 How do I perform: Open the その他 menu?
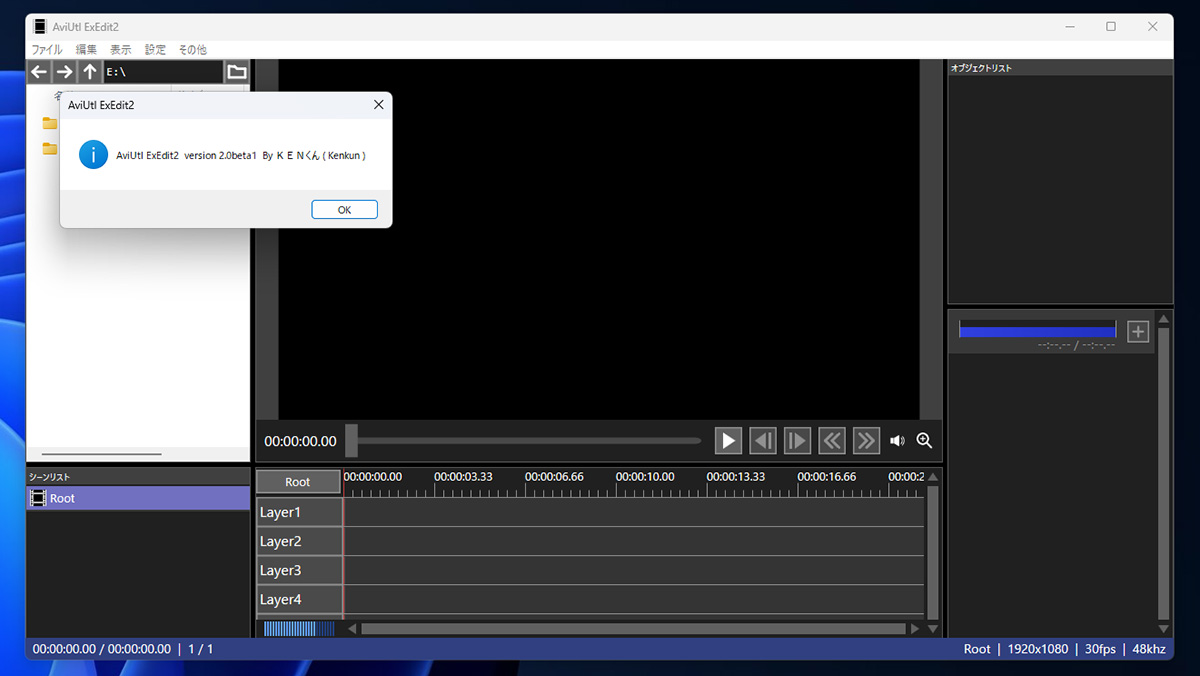[192, 49]
